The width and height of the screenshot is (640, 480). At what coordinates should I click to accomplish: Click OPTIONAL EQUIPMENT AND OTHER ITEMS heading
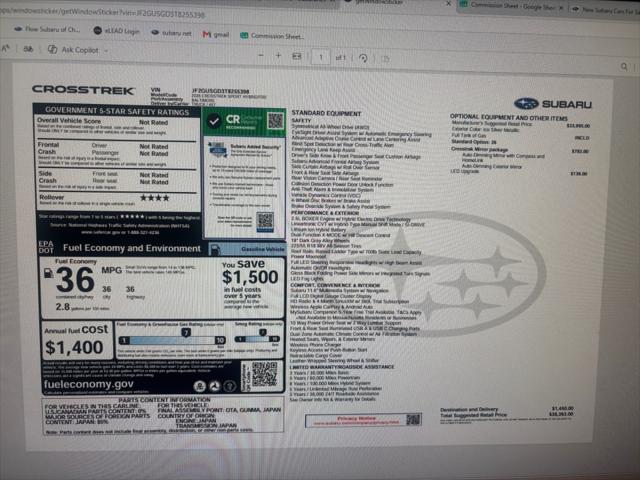[509, 118]
